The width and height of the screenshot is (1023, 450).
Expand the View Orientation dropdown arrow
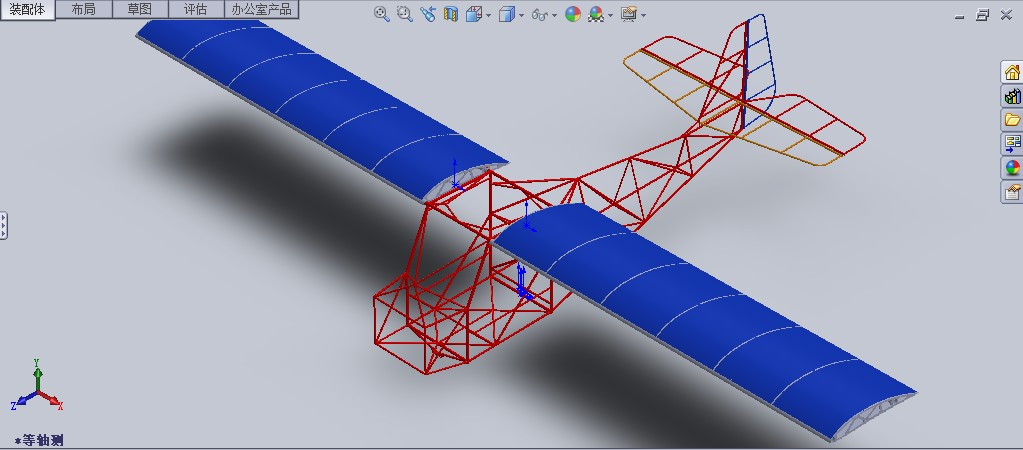pos(488,16)
